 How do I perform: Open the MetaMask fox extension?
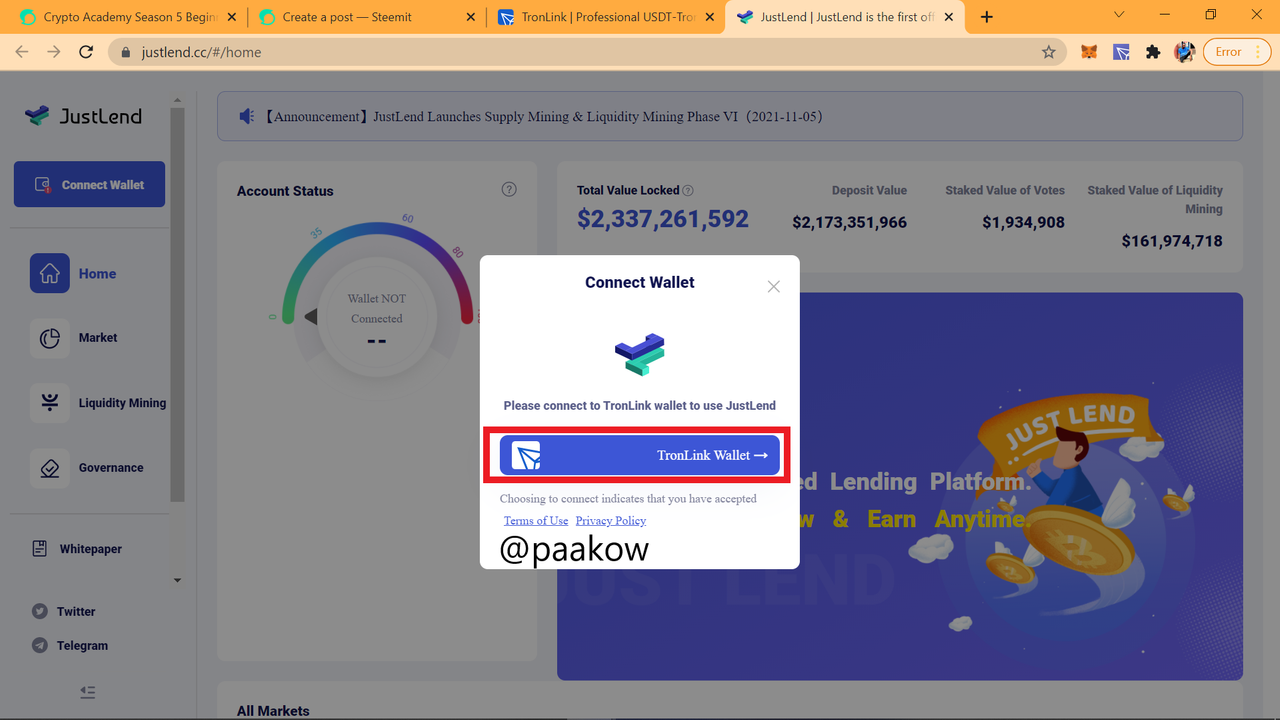(1089, 52)
